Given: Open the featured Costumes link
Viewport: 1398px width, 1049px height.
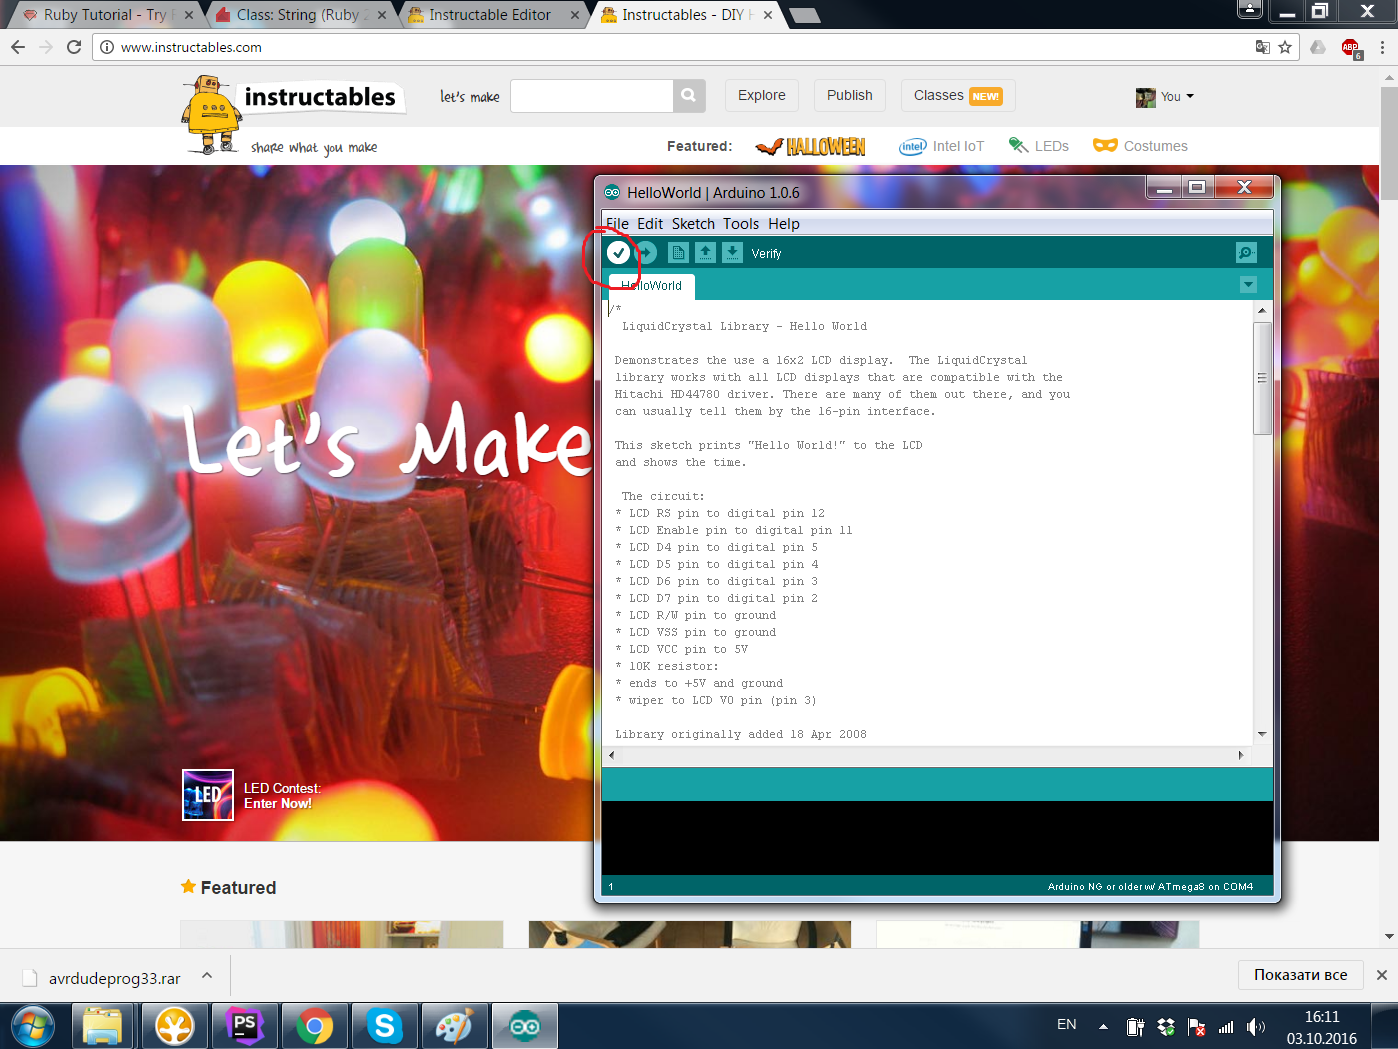Looking at the screenshot, I should [1141, 146].
